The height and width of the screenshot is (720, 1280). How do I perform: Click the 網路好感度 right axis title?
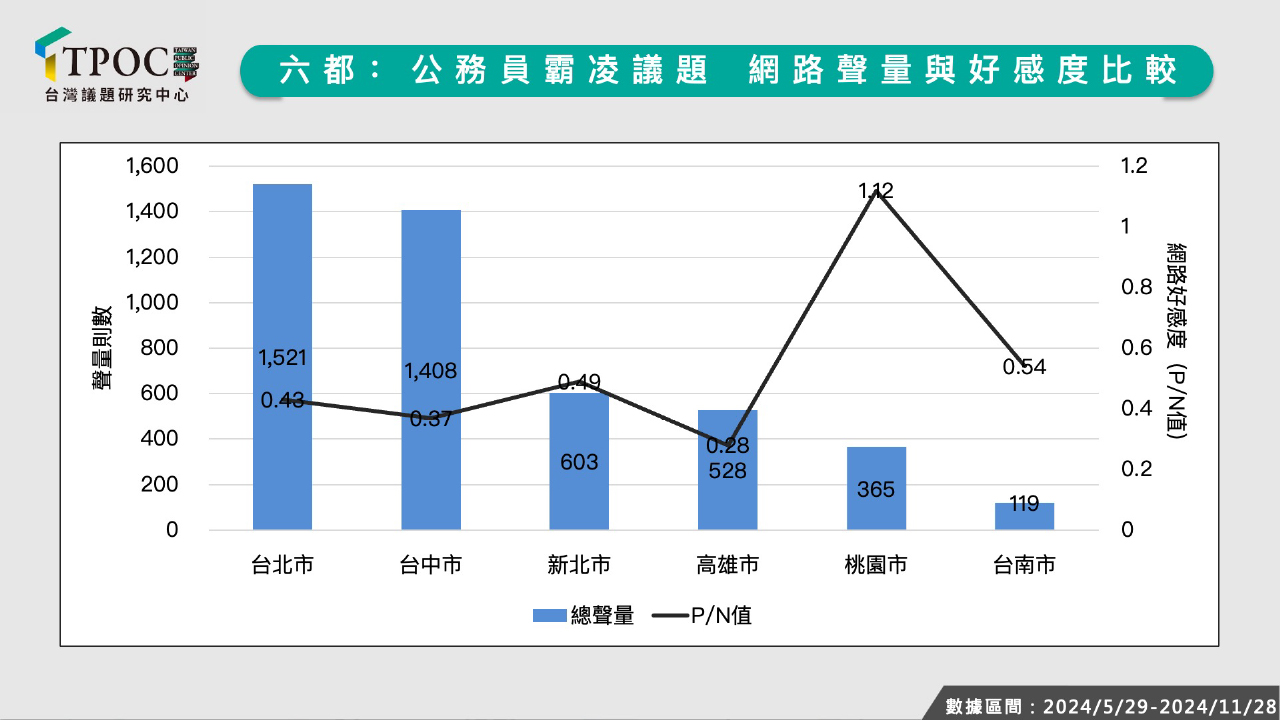click(x=1176, y=342)
